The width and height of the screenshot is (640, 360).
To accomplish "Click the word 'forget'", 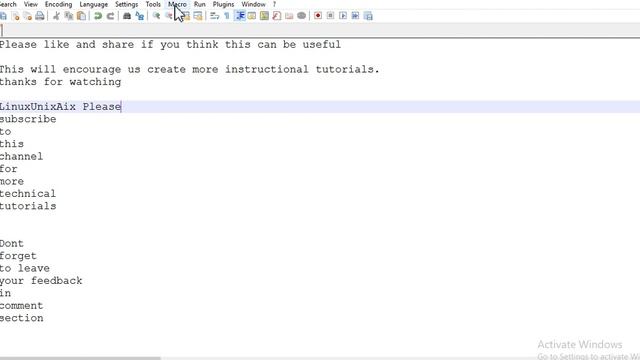I will (x=18, y=256).
